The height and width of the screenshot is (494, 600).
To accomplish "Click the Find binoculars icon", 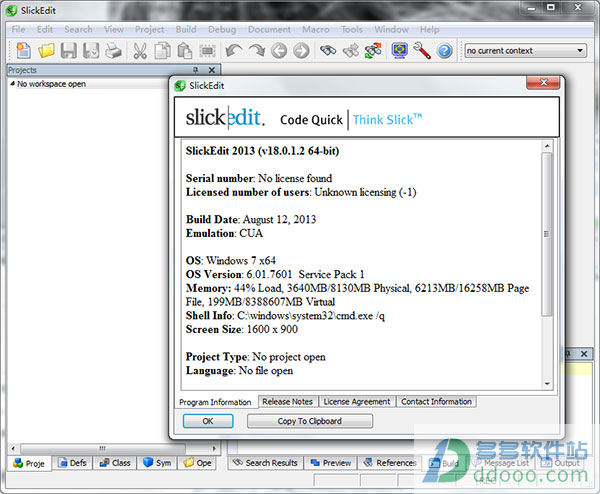I will coord(328,51).
